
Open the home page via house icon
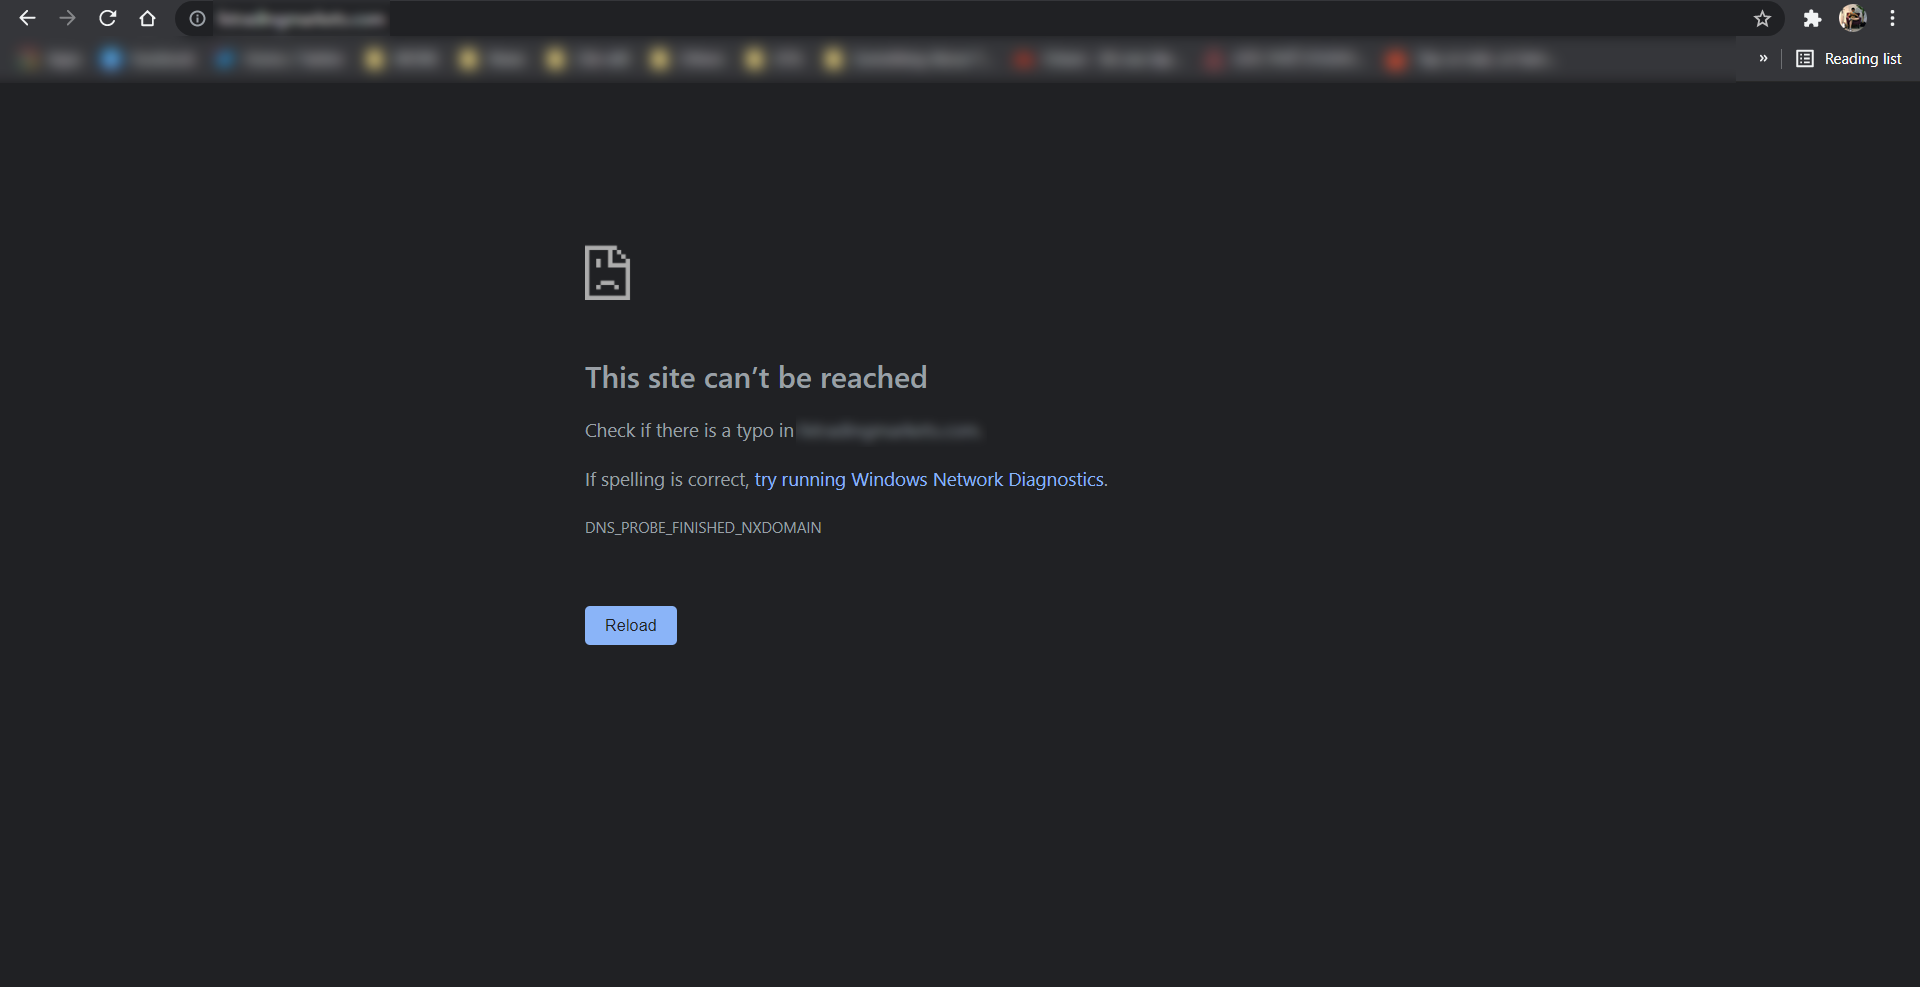click(x=147, y=19)
